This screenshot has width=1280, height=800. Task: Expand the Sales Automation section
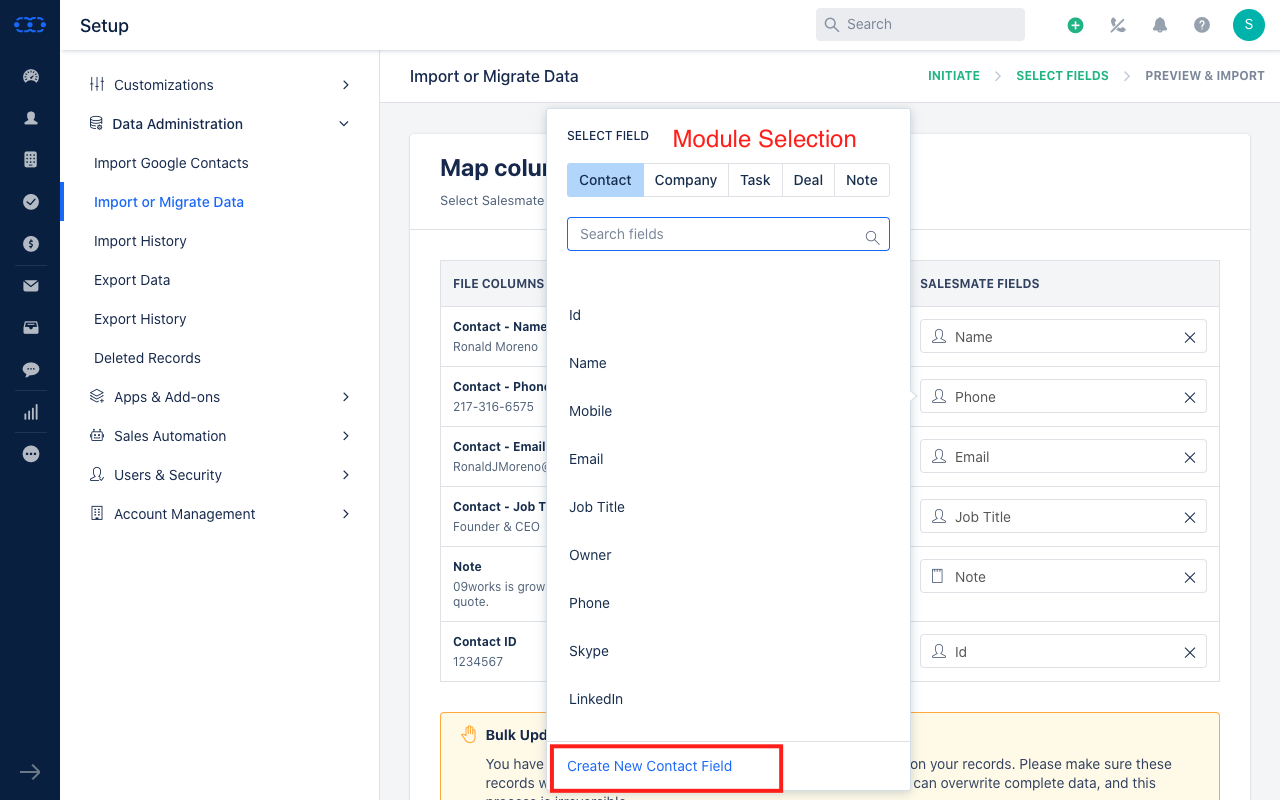[x=219, y=436]
